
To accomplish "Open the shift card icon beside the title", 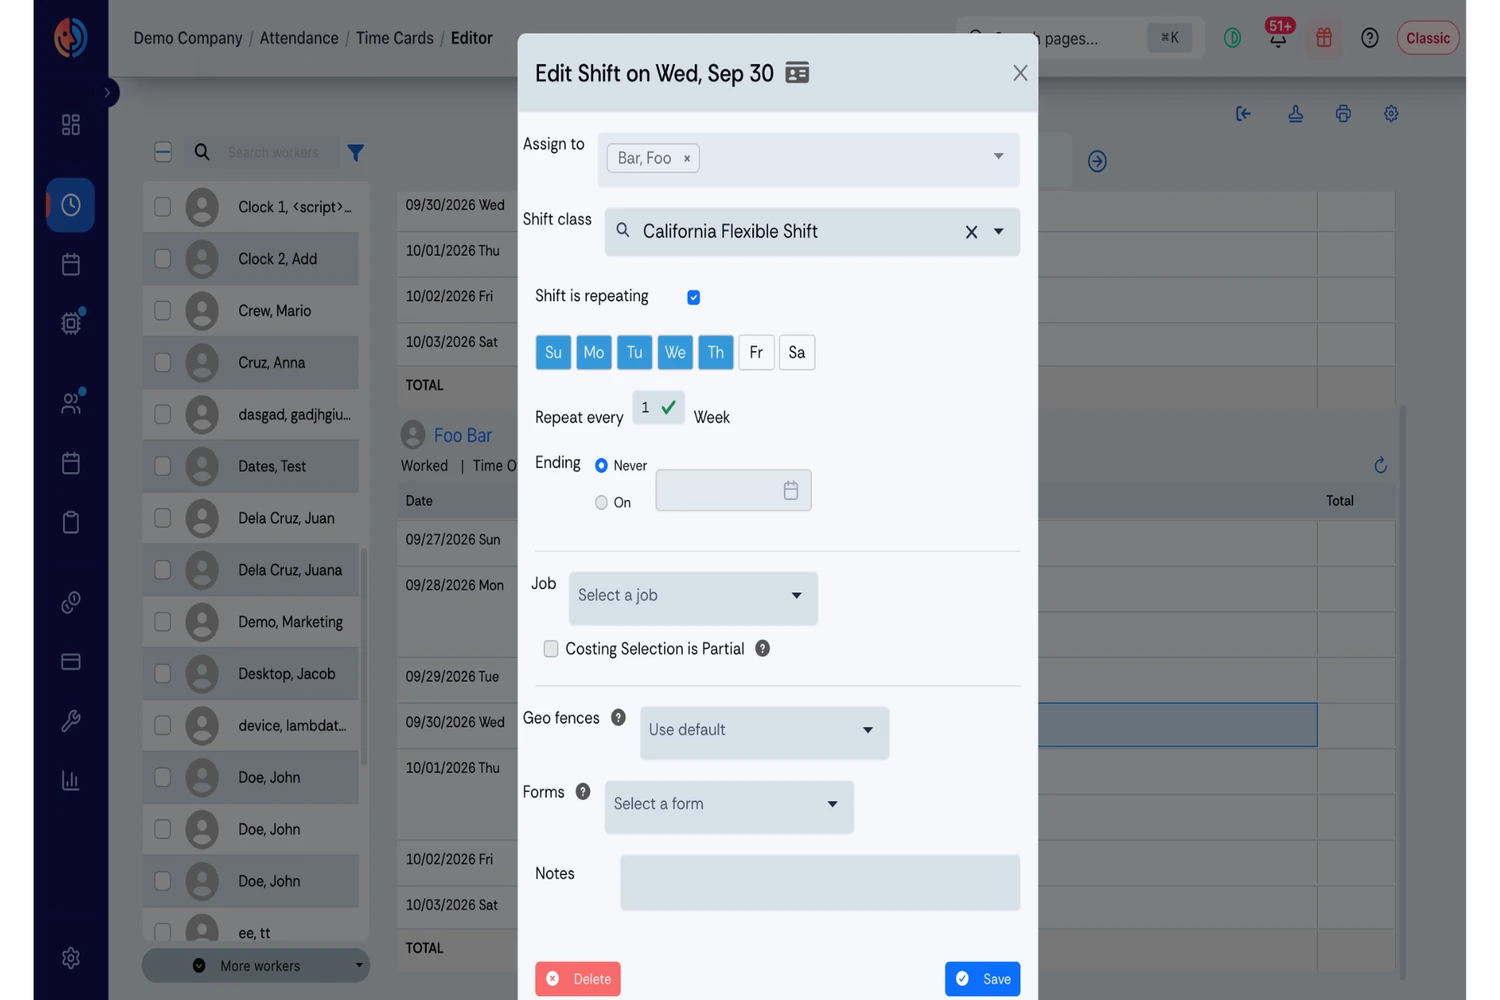I will (x=797, y=73).
